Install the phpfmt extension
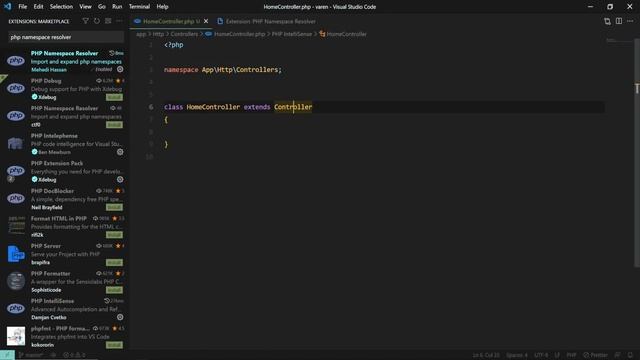 114,344
